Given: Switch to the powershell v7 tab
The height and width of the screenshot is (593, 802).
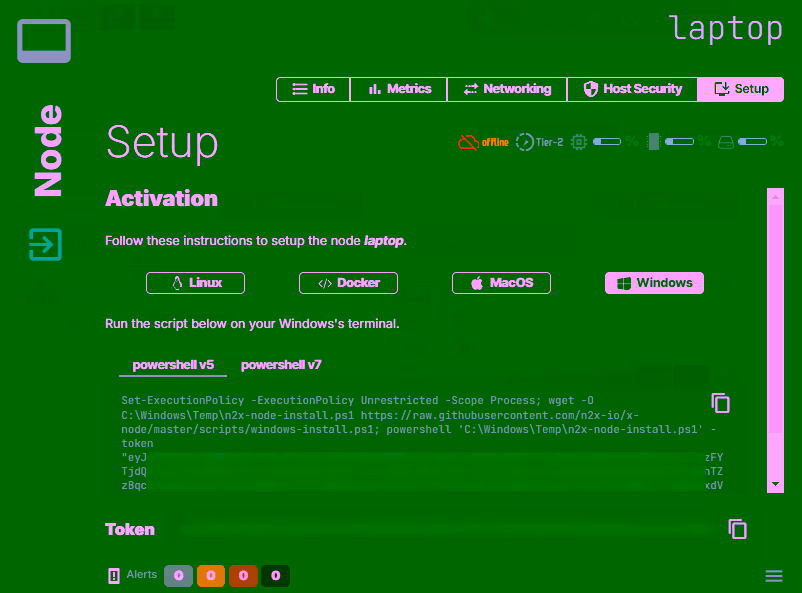Looking at the screenshot, I should pyautogui.click(x=281, y=364).
